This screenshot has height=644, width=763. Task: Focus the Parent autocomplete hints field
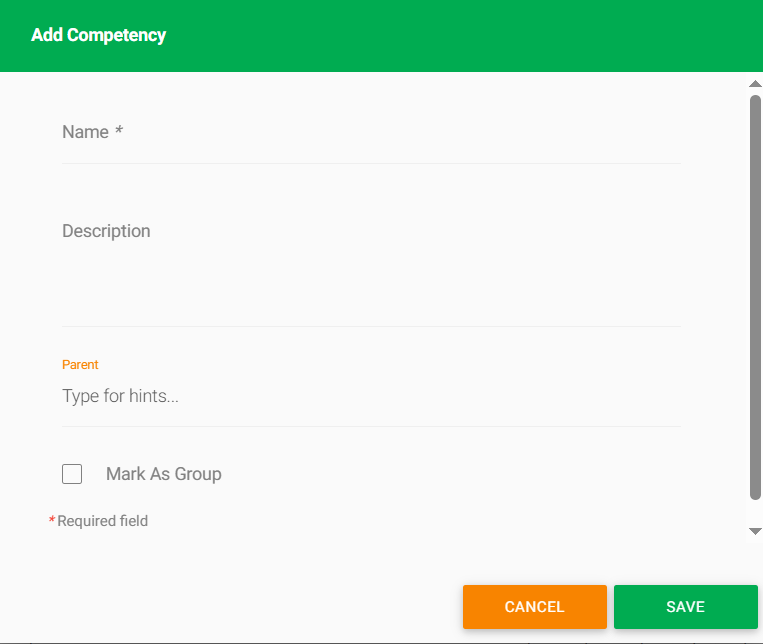(x=371, y=396)
